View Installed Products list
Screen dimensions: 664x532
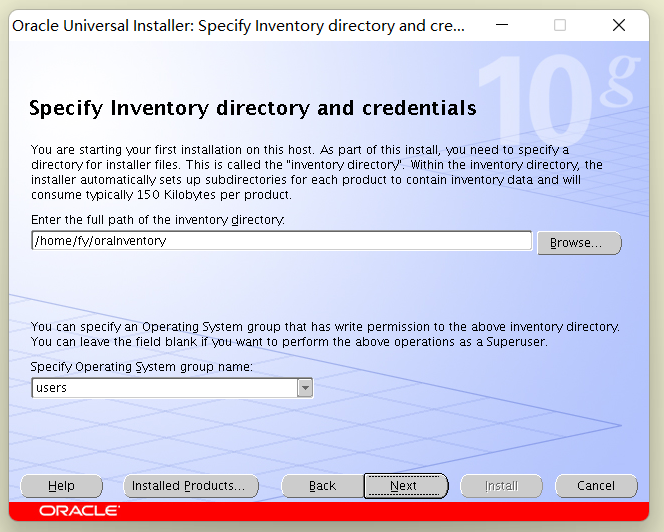click(x=191, y=486)
